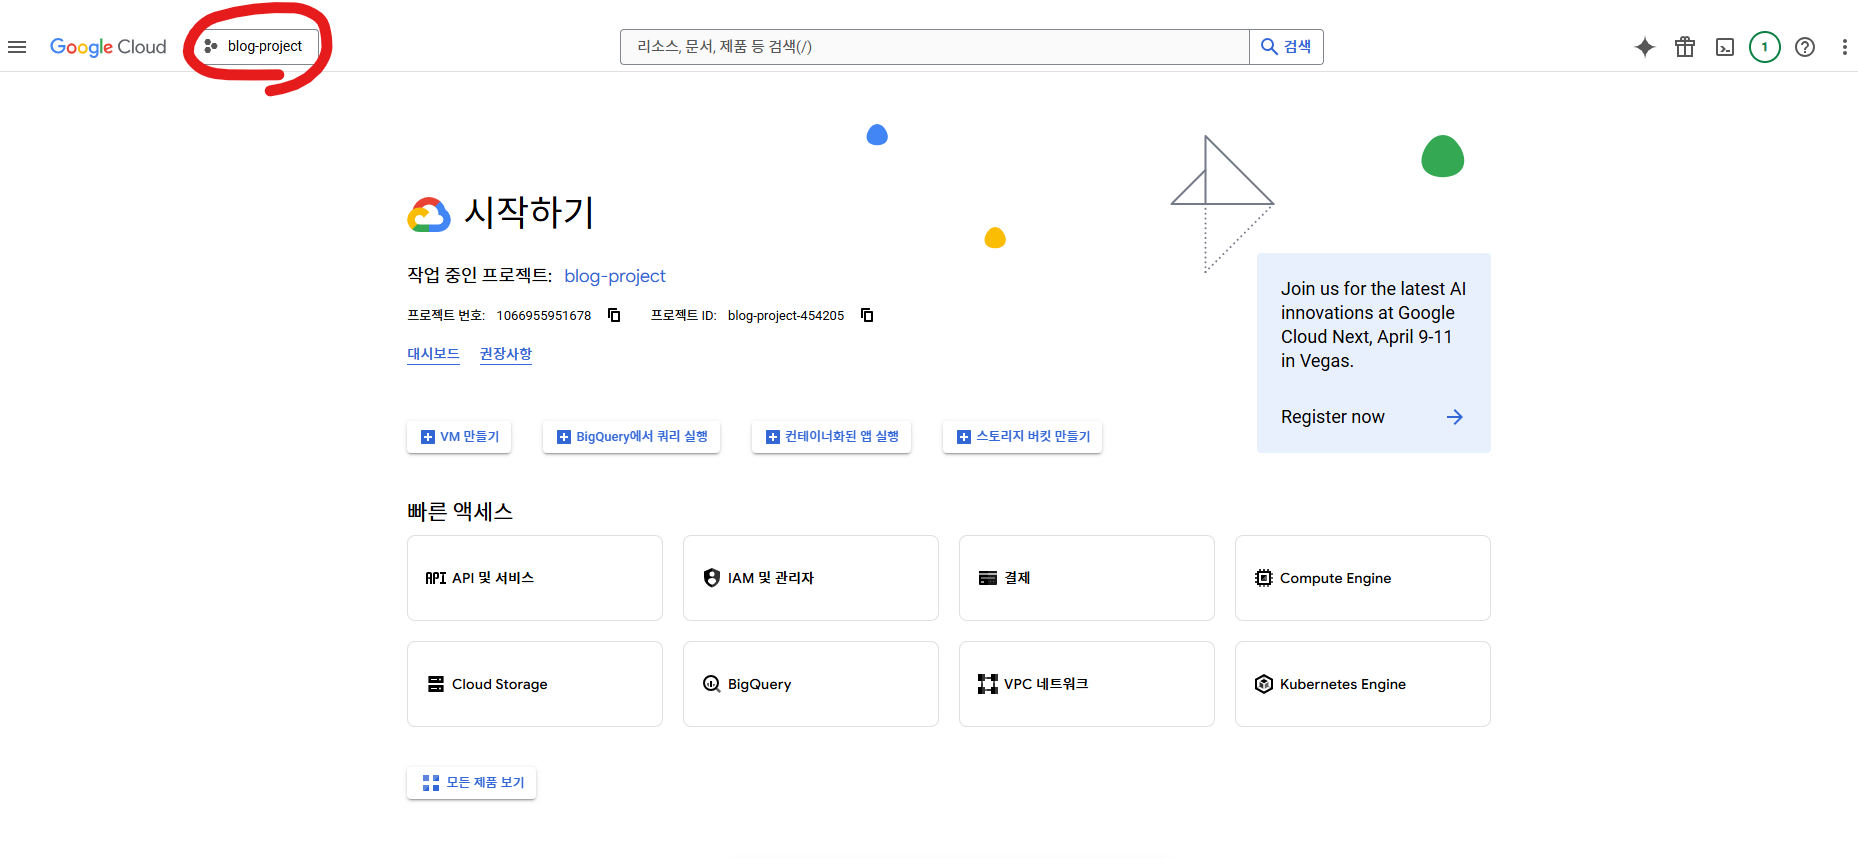1858x858 pixels.
Task: Click 스토리지 버킷 만들기 button
Action: (1022, 437)
